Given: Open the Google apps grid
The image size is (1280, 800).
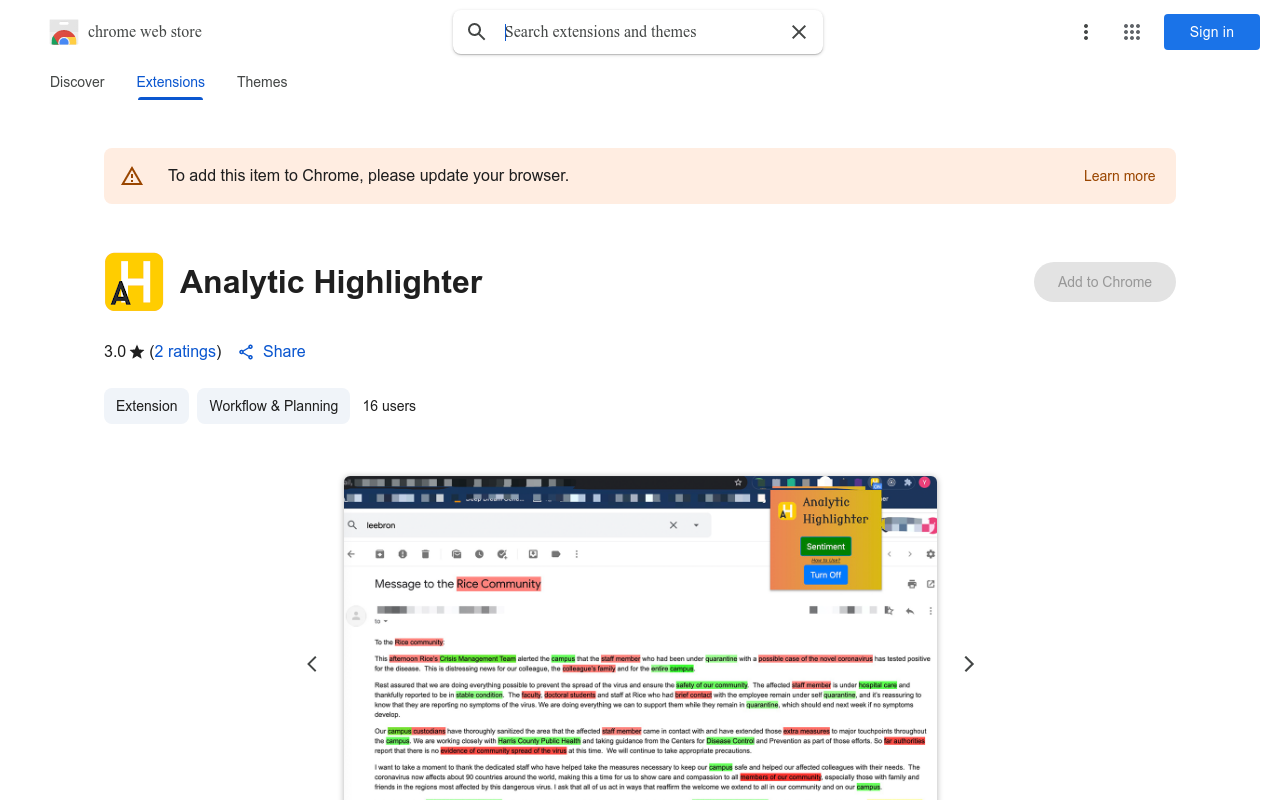Looking at the screenshot, I should [1132, 32].
